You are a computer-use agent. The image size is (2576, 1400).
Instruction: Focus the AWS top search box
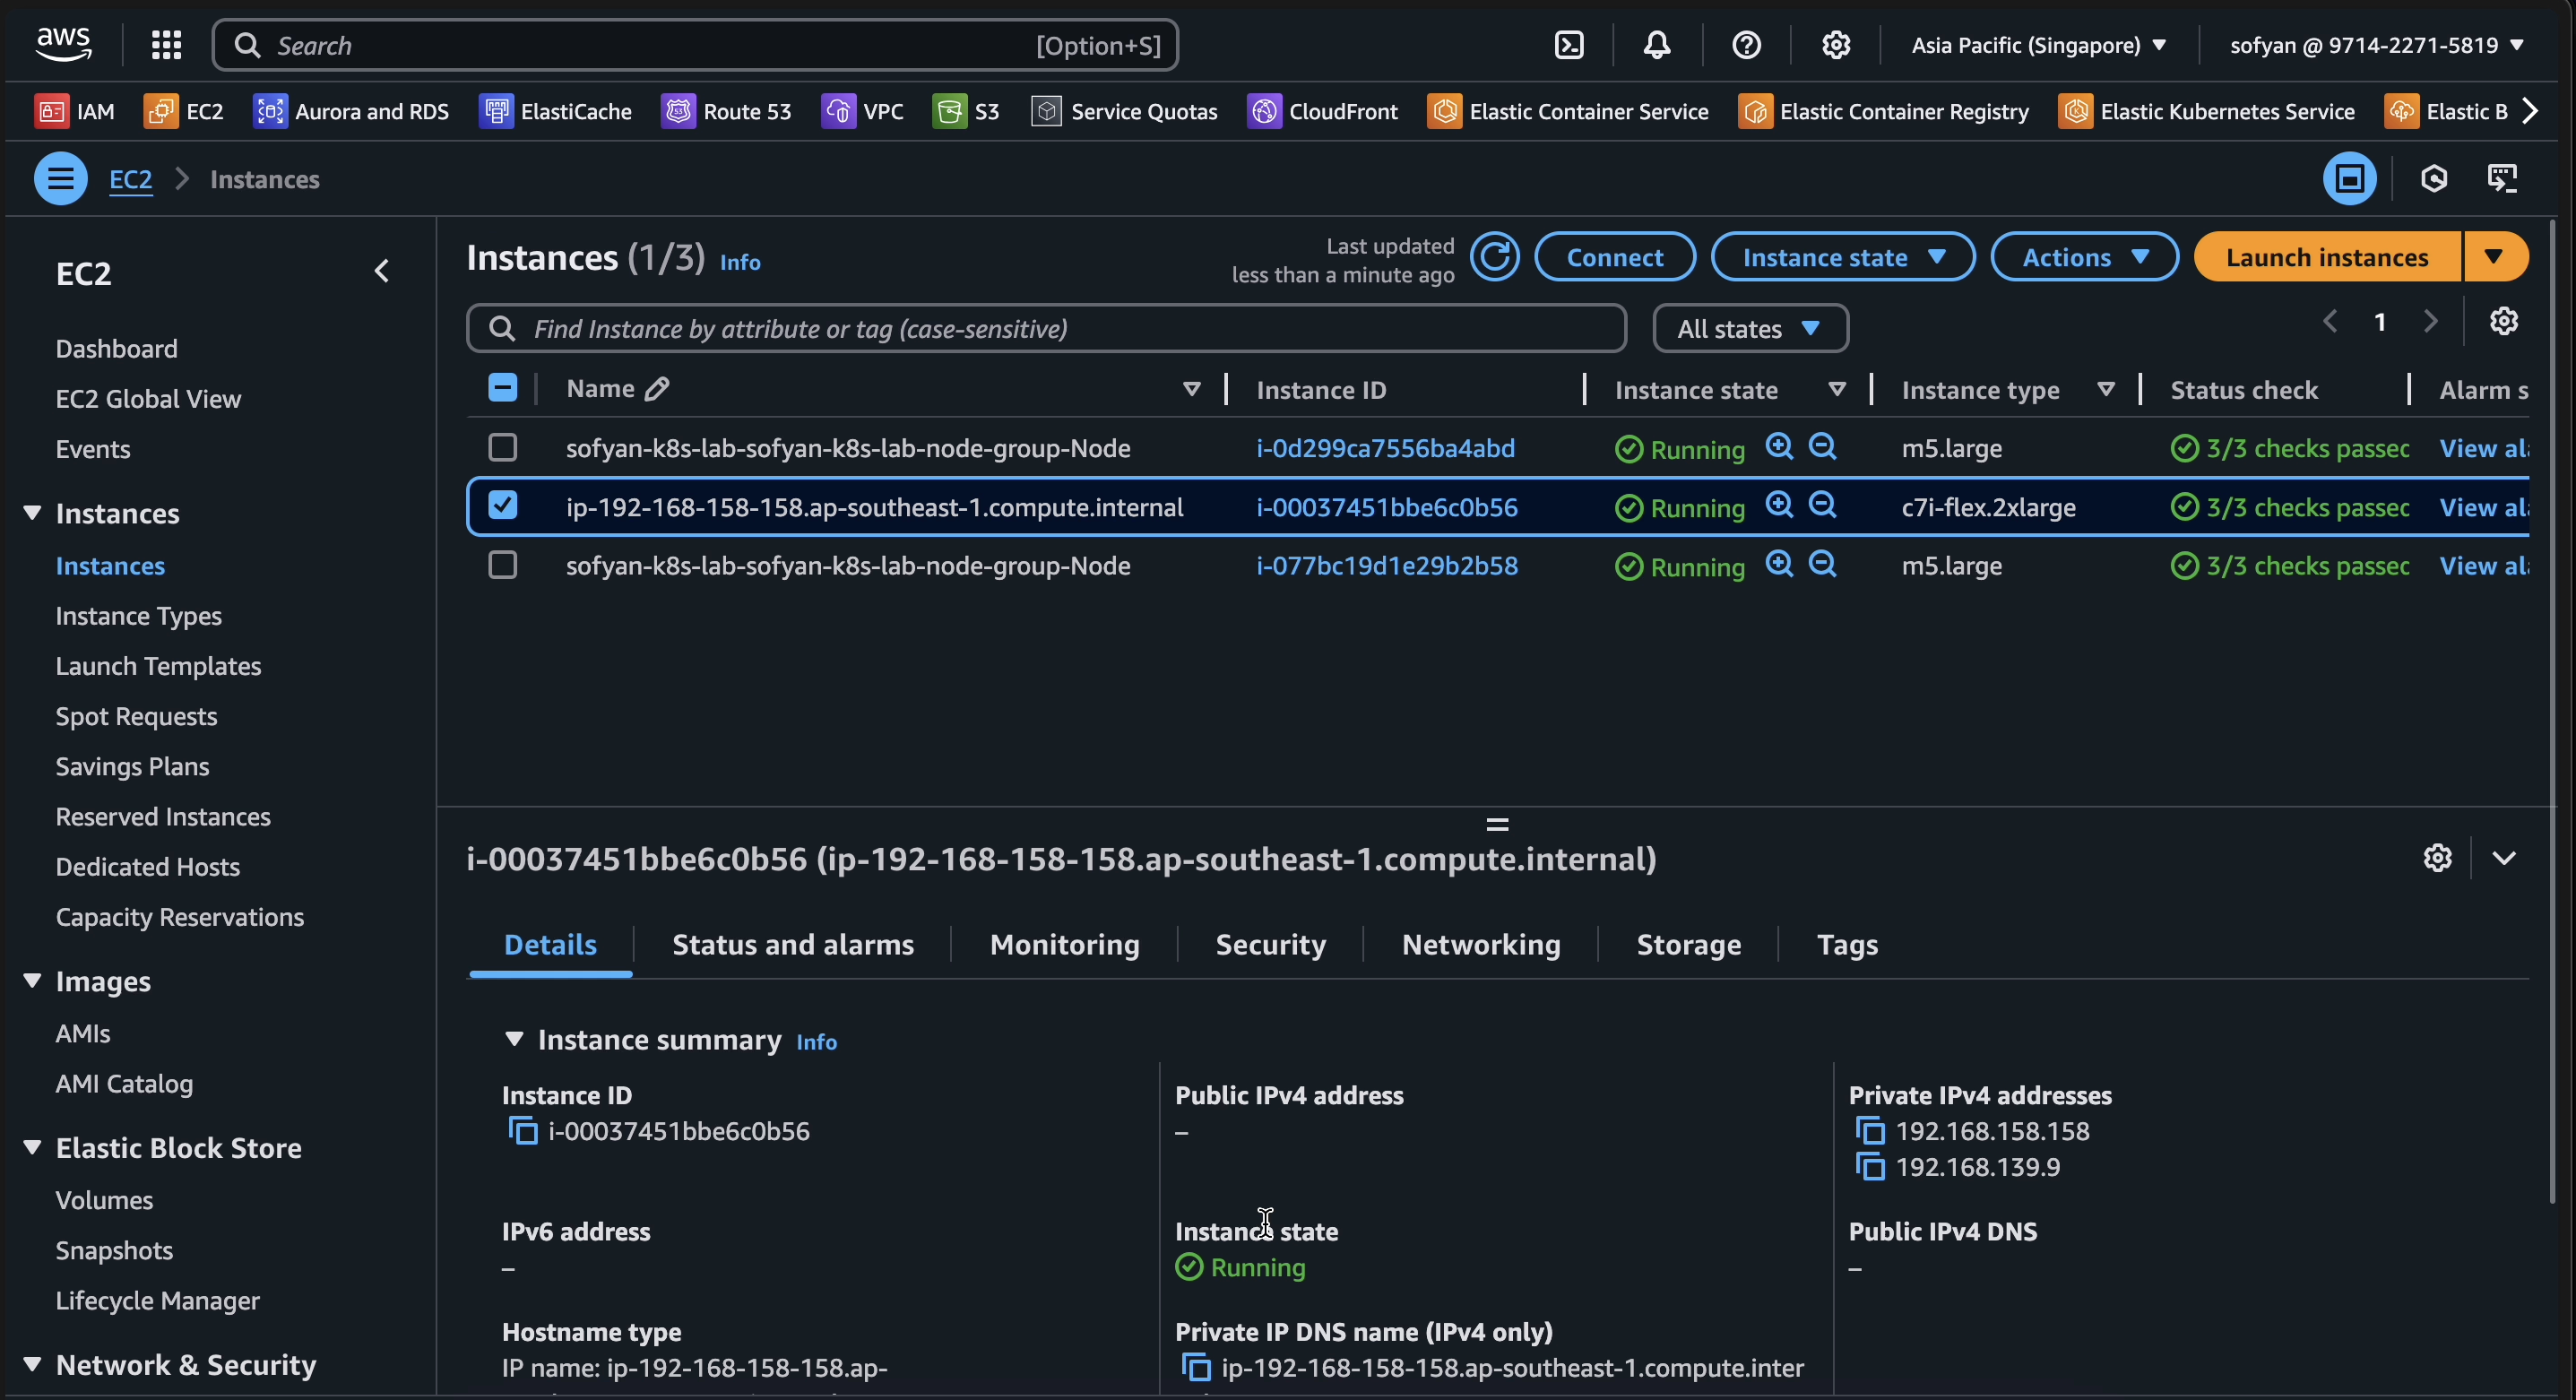point(695,45)
